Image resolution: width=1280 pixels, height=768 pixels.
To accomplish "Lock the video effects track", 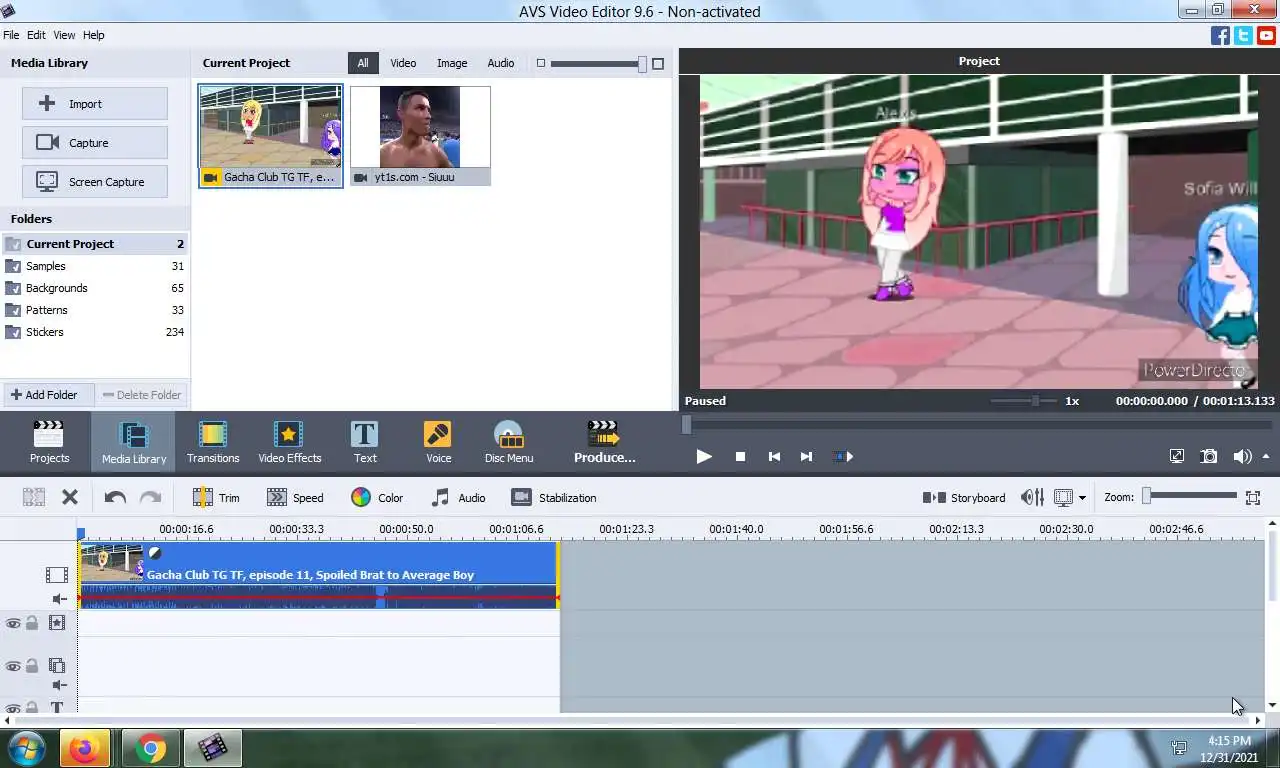I will pos(32,623).
